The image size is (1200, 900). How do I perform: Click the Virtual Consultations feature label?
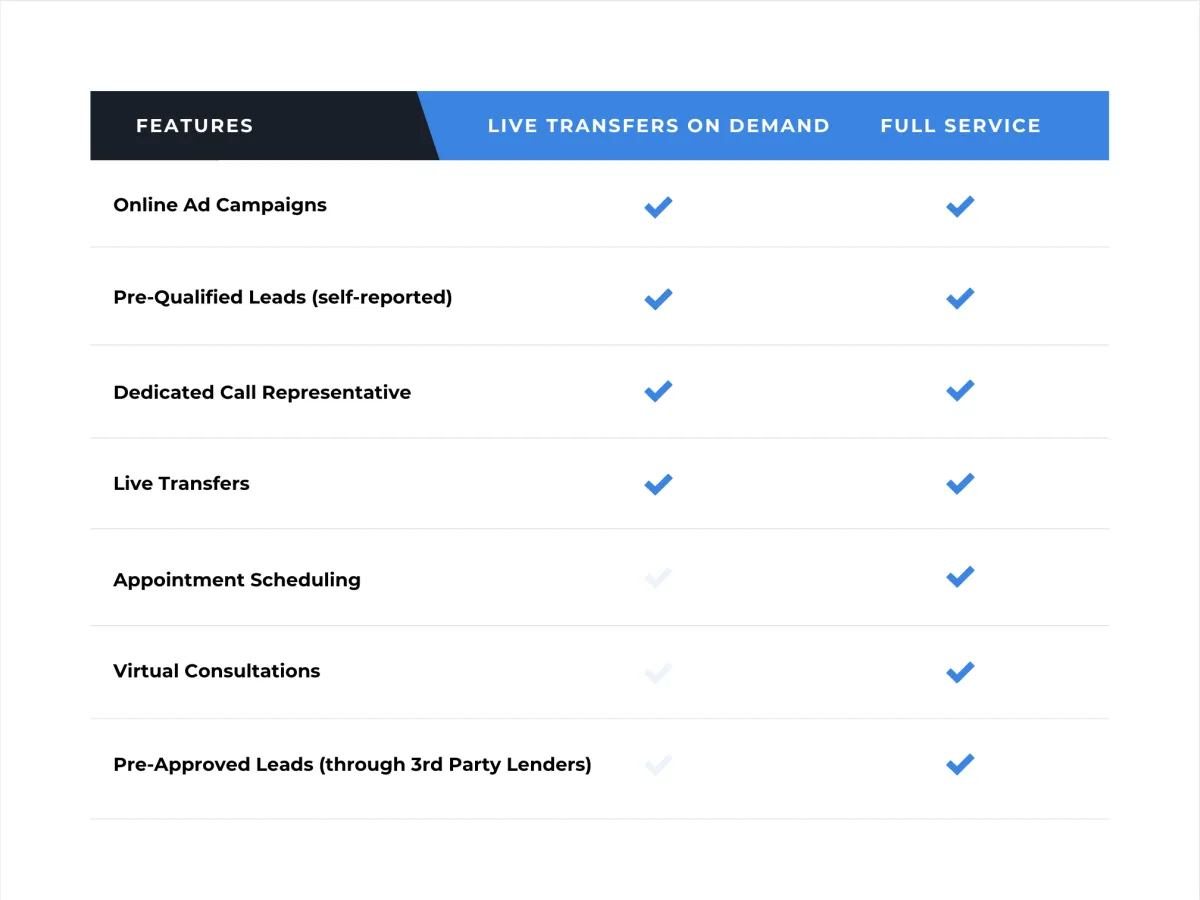217,671
